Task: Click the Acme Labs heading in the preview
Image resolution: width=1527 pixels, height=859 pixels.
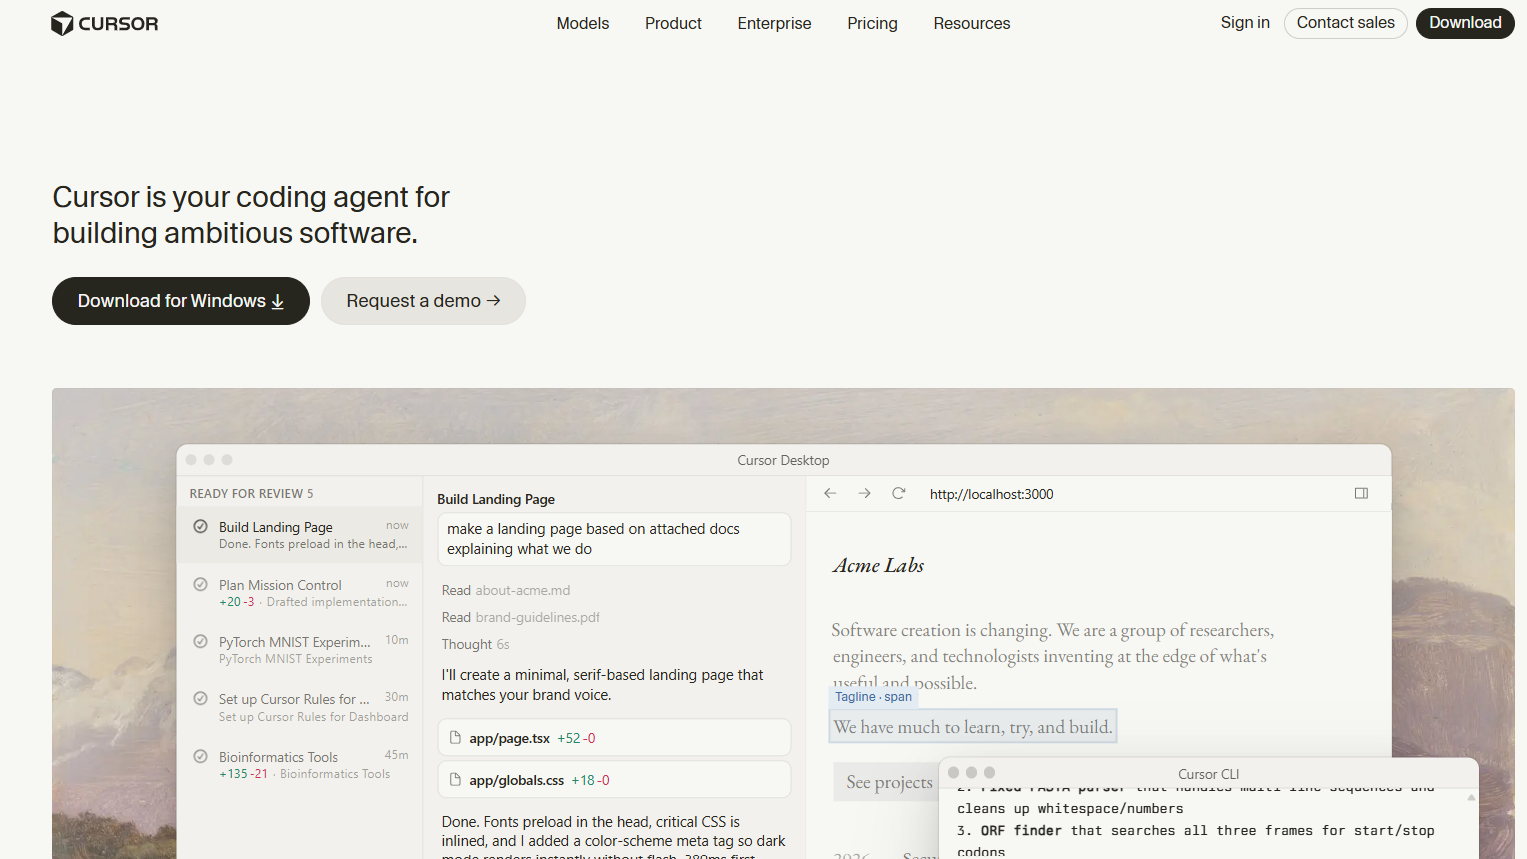Action: coord(878,565)
